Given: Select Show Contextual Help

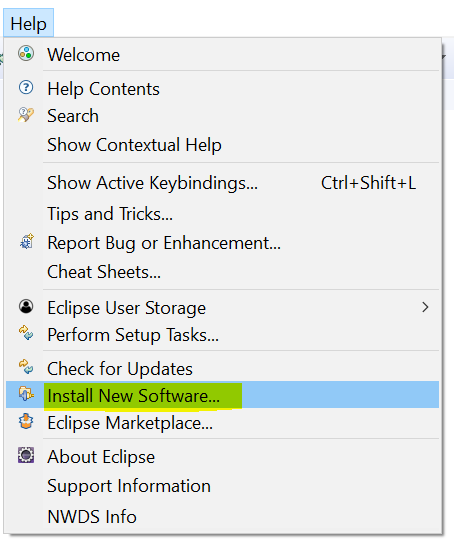Looking at the screenshot, I should click(222, 144).
